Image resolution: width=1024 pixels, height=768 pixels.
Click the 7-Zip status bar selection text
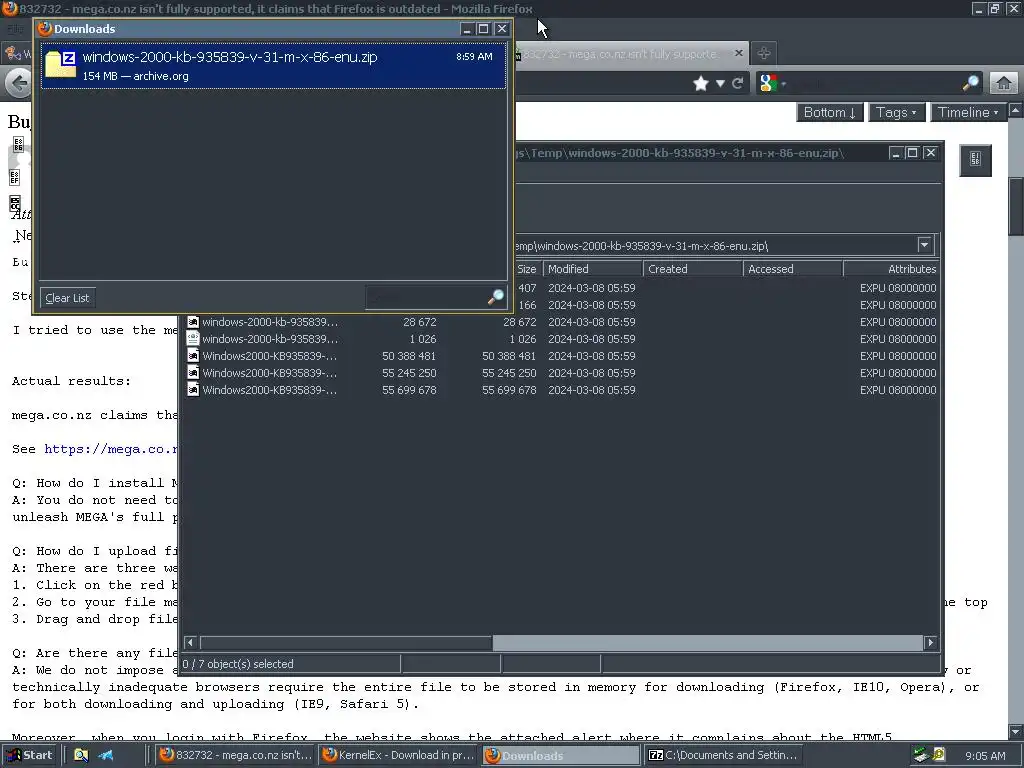(x=238, y=664)
